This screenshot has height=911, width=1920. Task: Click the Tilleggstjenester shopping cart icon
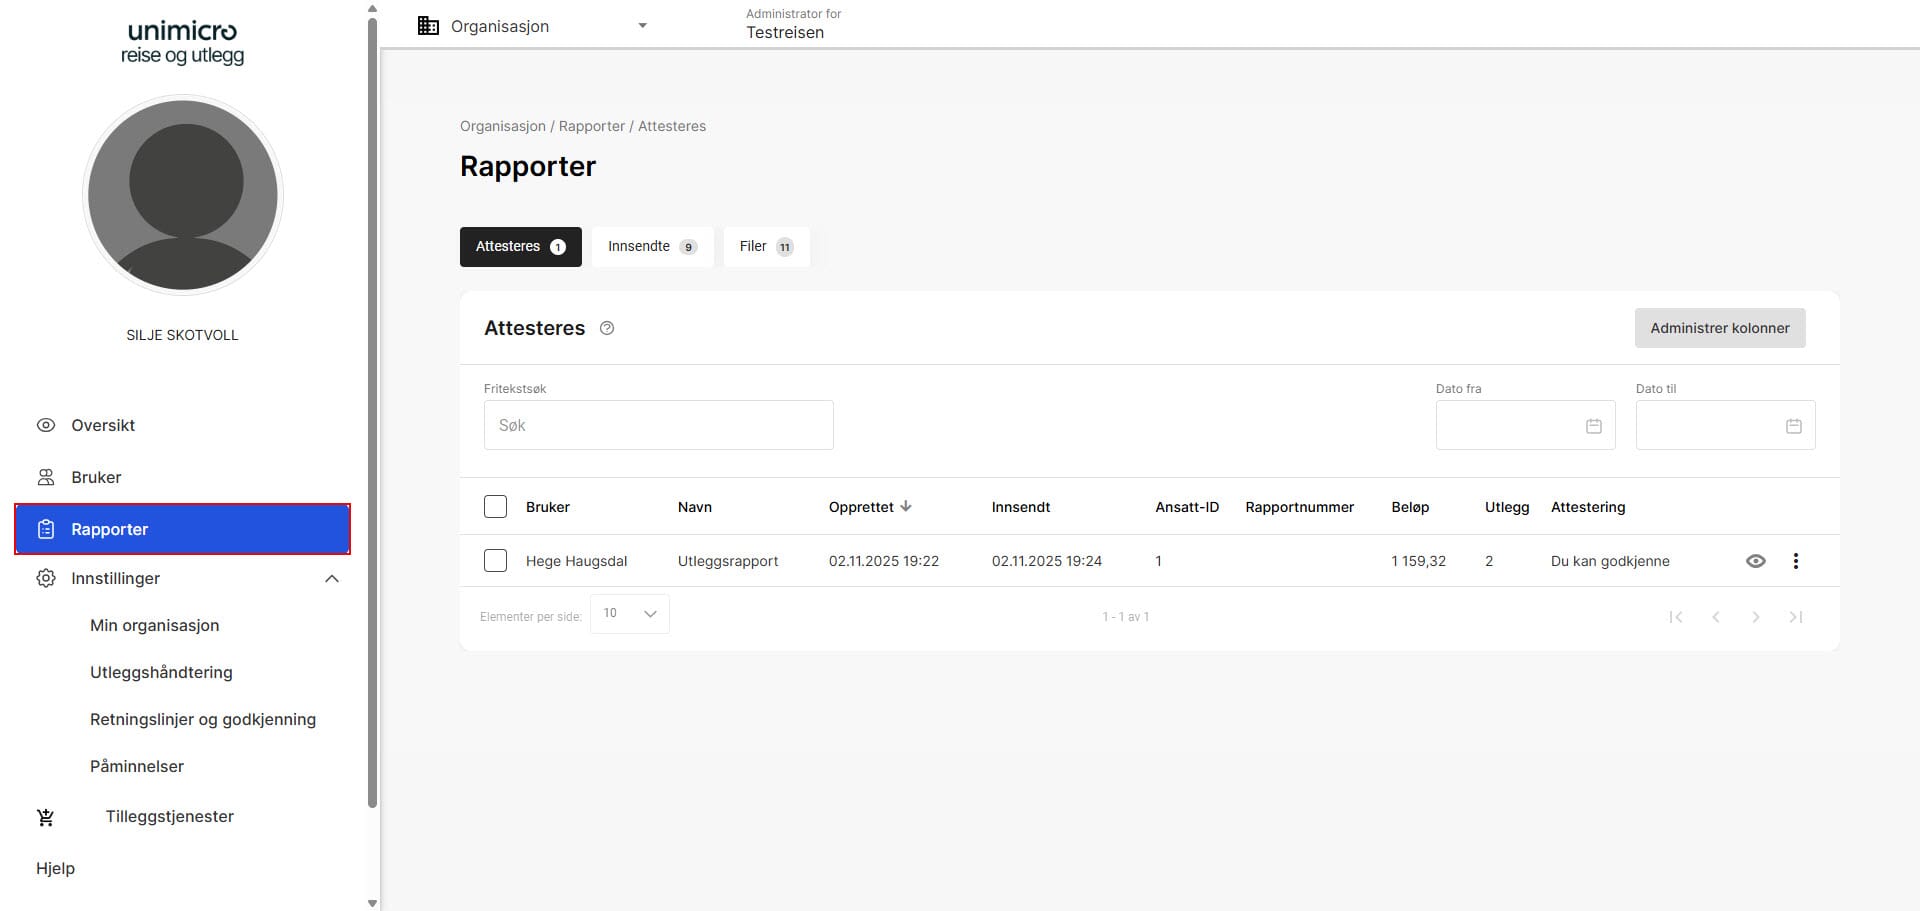[46, 817]
